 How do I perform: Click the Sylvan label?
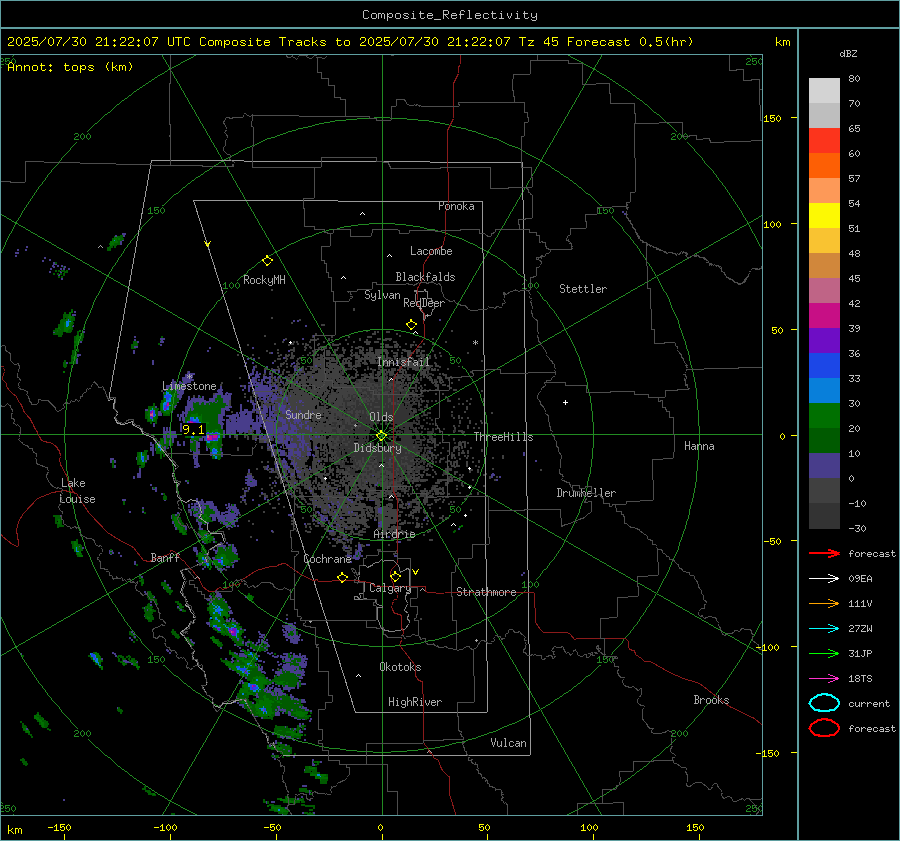(382, 295)
